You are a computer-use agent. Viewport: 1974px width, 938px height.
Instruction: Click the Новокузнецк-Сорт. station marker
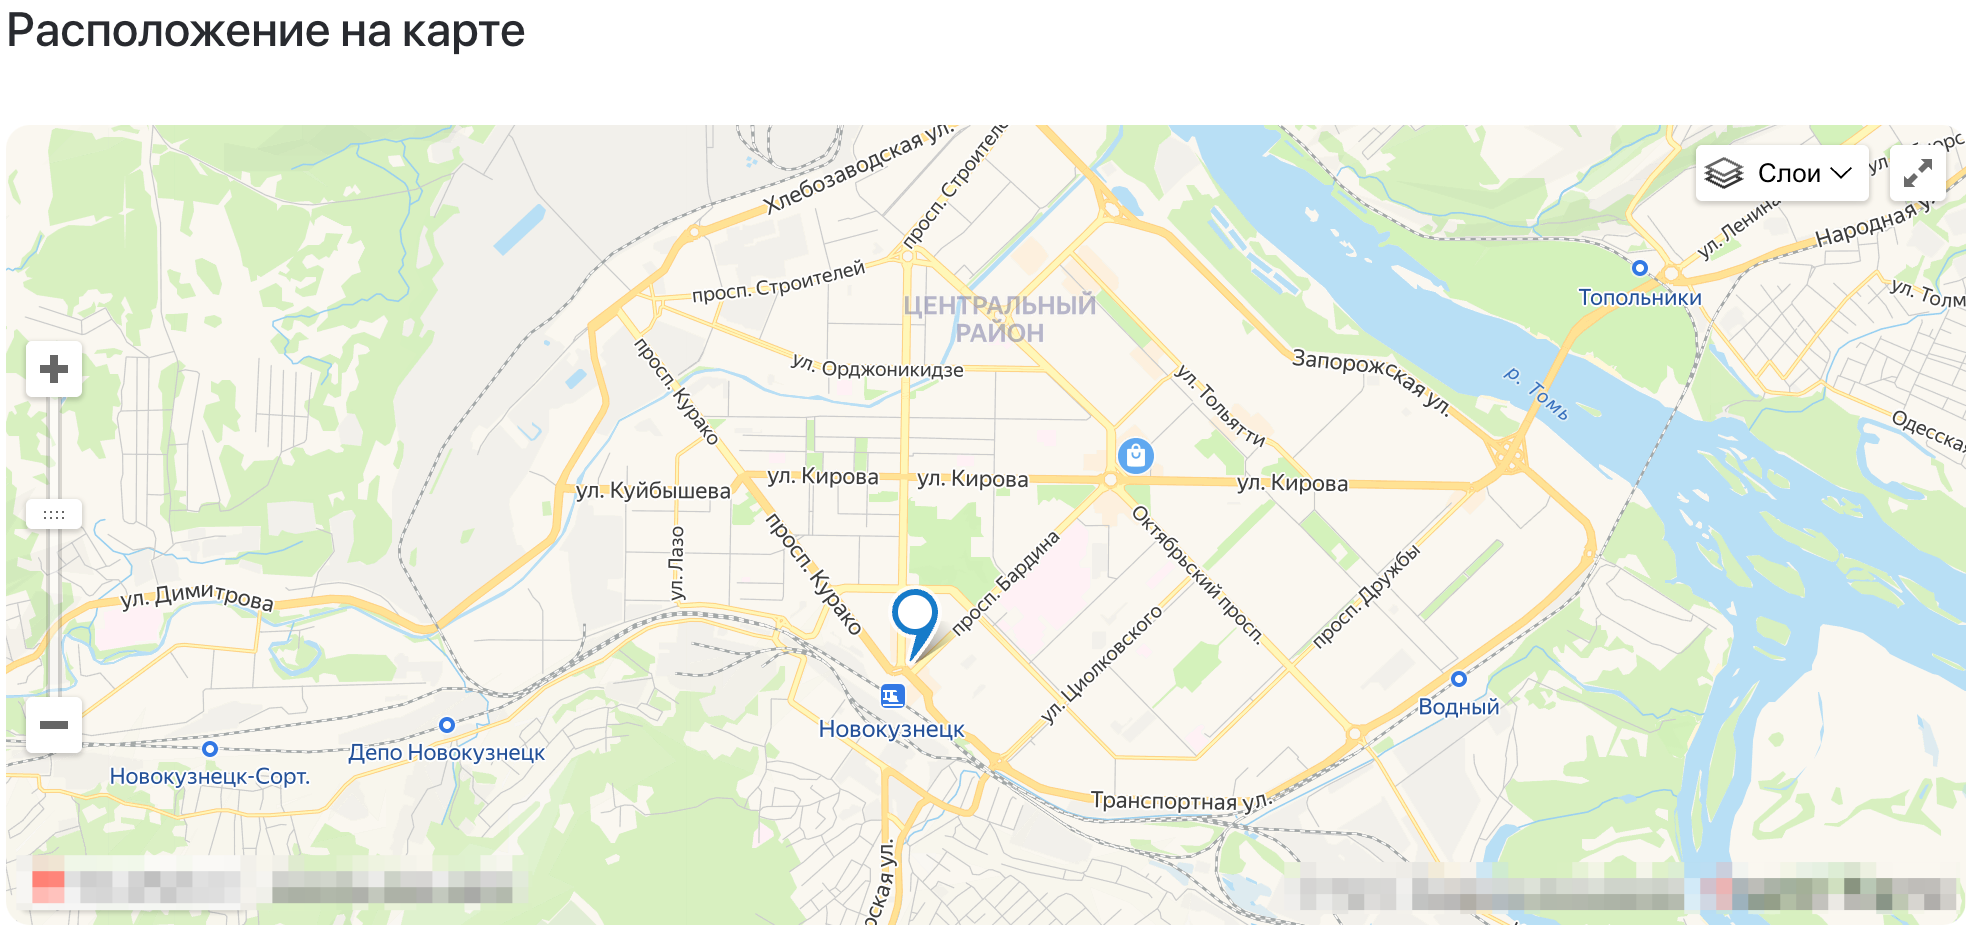click(210, 749)
